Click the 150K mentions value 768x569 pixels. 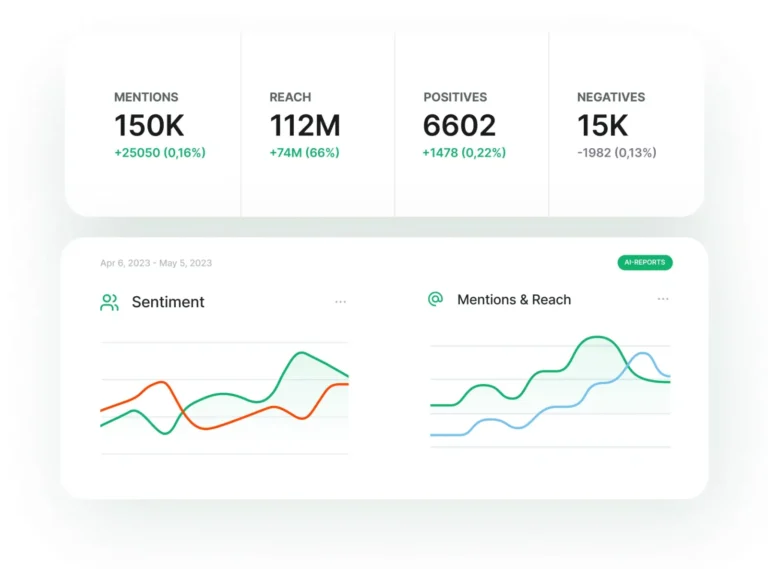click(x=149, y=125)
